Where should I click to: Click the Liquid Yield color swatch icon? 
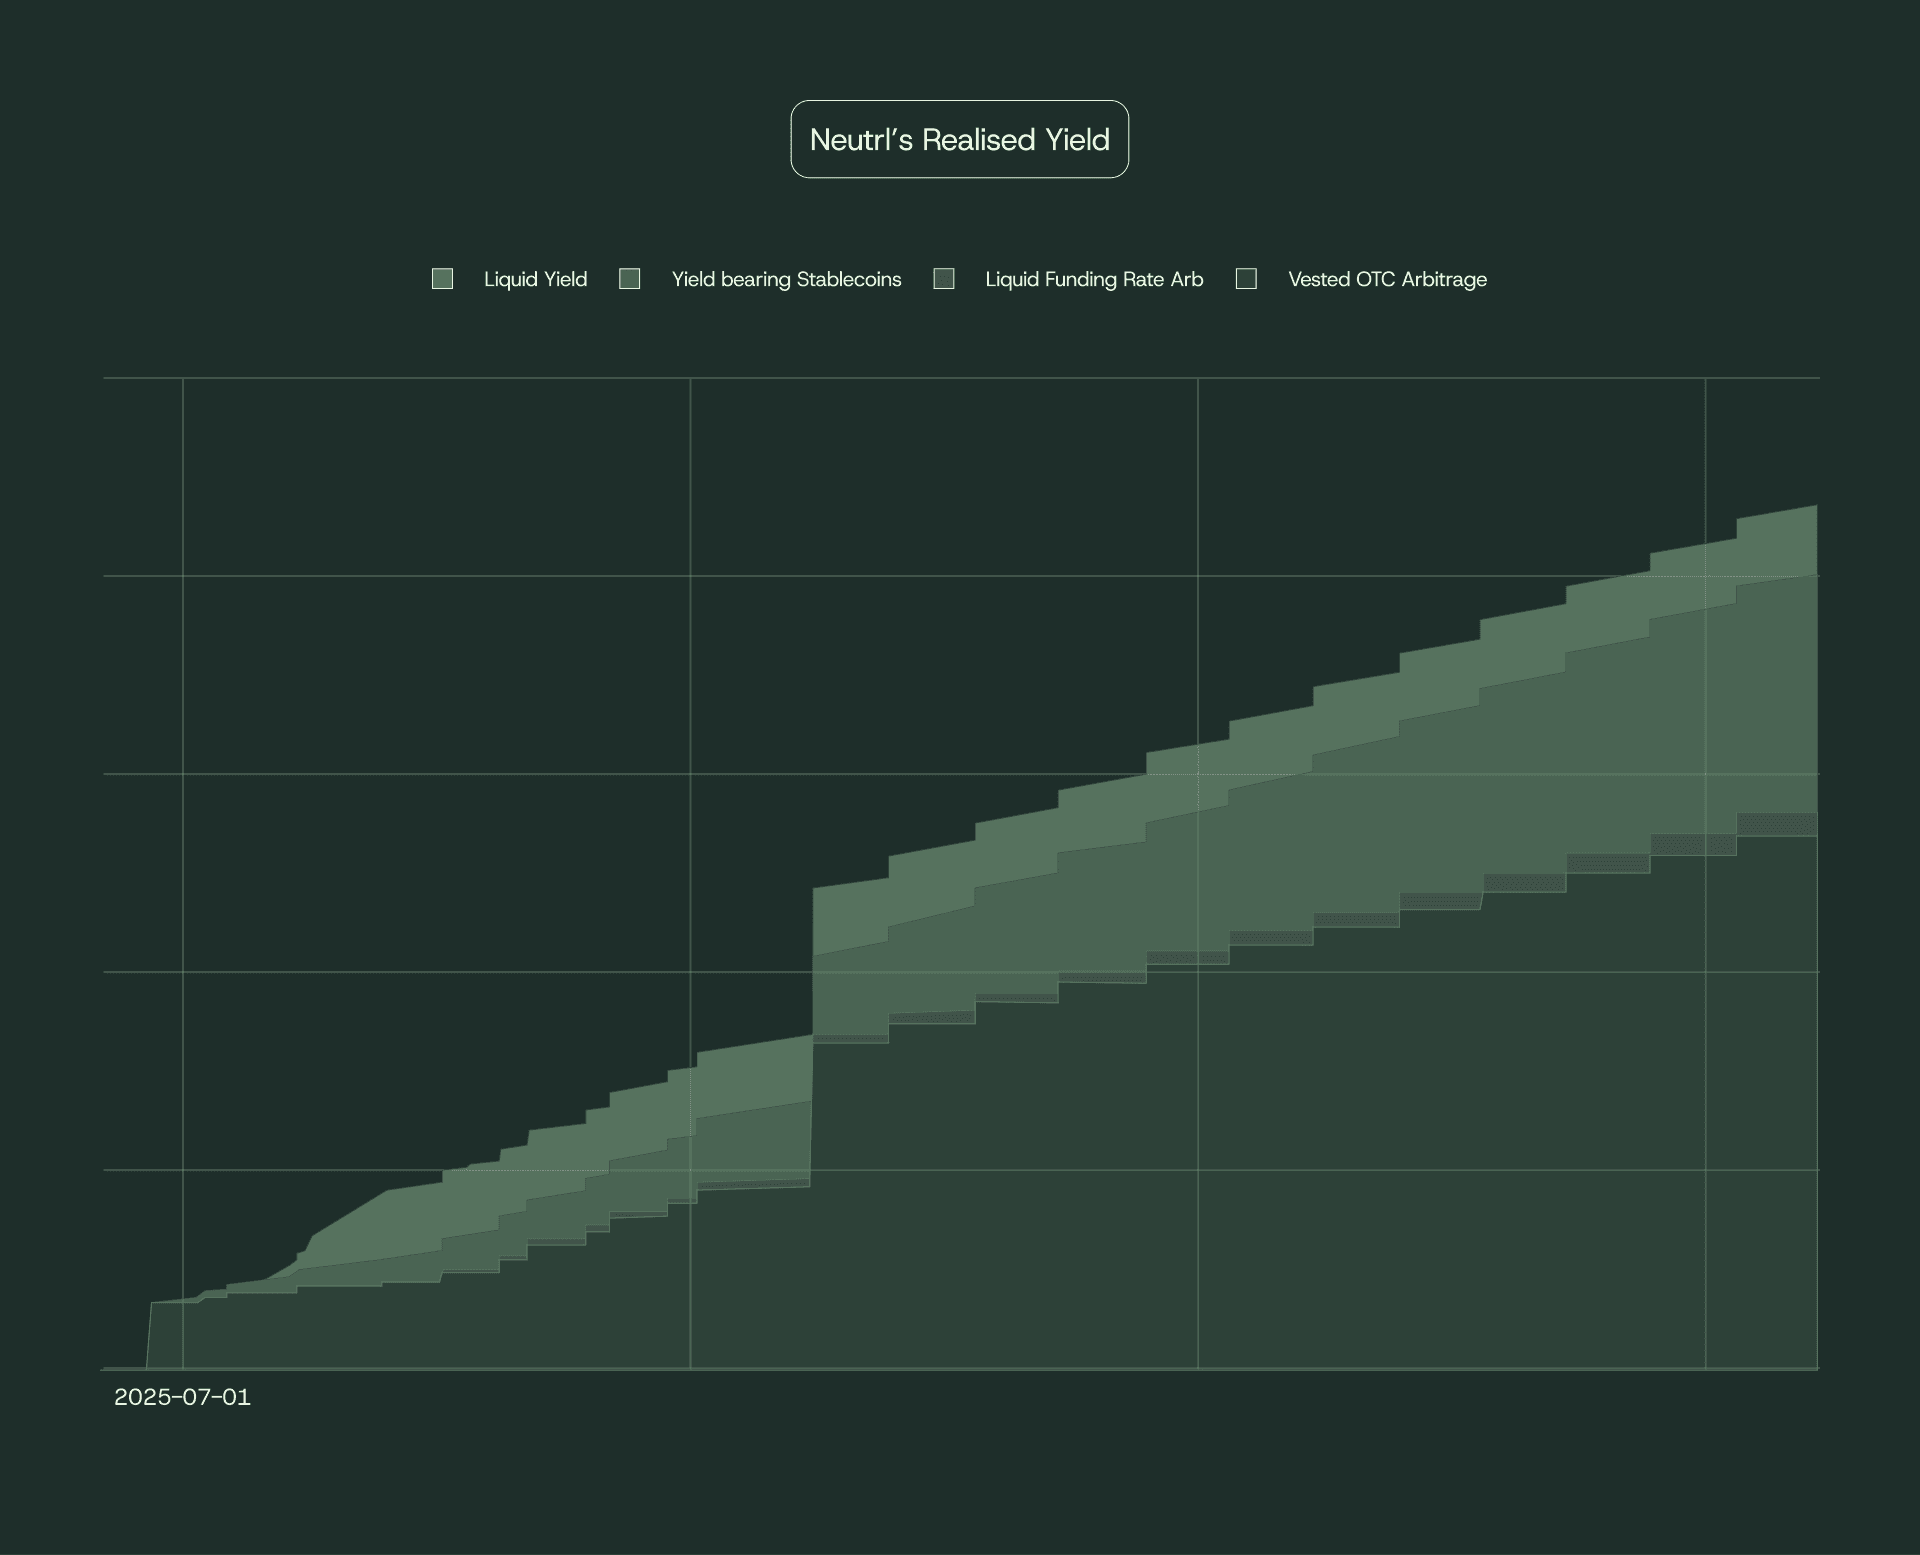point(443,278)
